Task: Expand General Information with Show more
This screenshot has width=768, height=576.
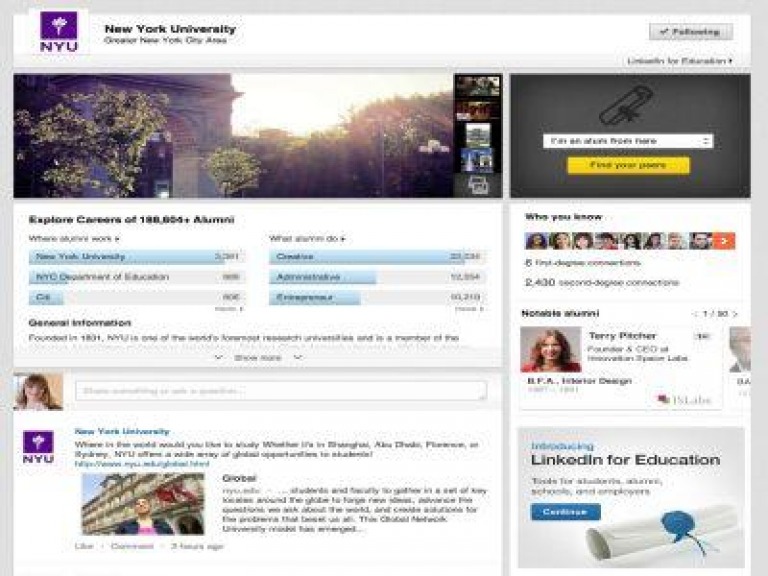Action: pyautogui.click(x=257, y=357)
